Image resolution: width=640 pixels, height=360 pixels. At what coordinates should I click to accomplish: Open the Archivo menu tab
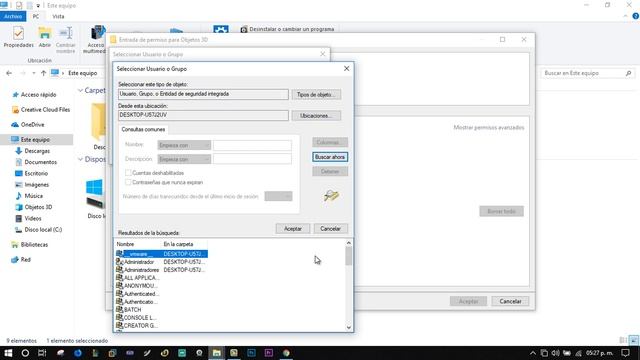coord(13,16)
